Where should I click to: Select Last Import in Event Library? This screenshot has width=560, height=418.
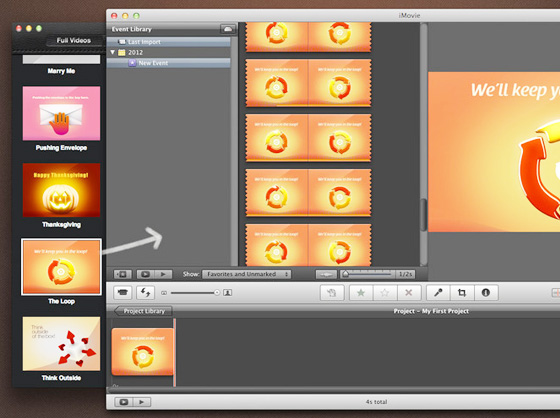click(x=169, y=42)
